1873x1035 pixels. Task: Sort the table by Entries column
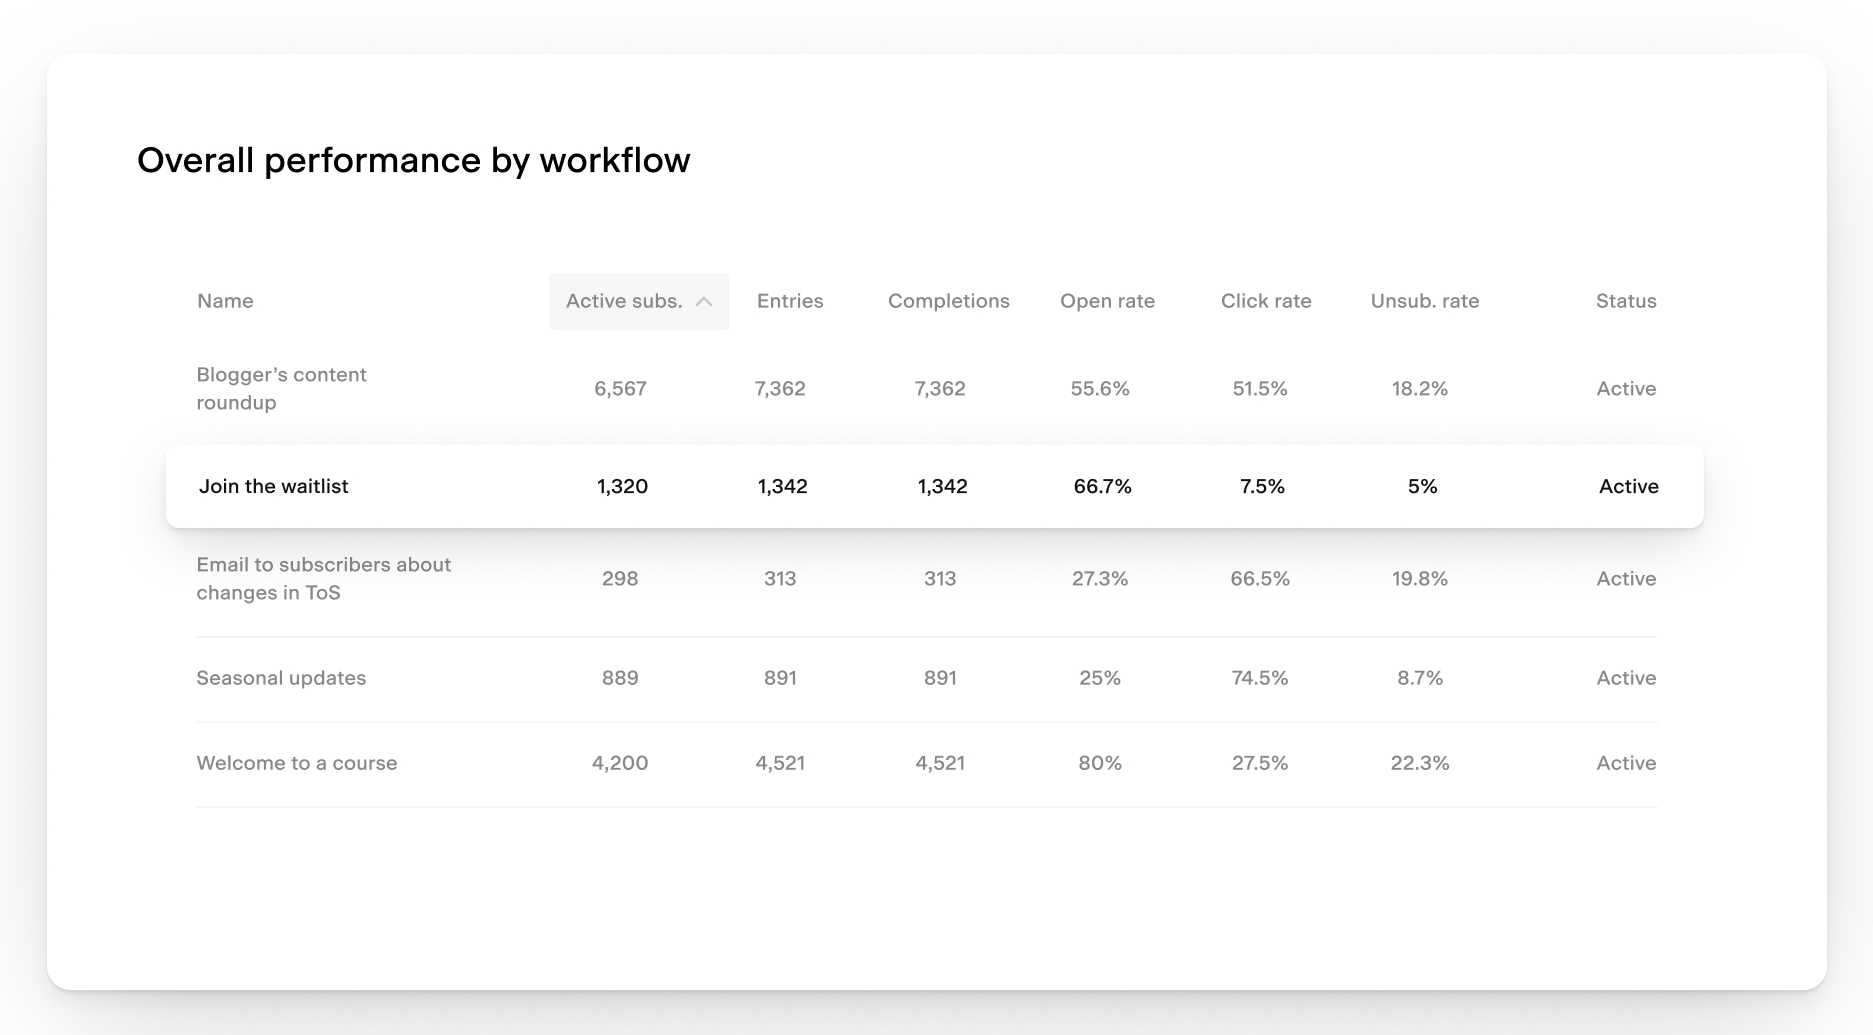coord(790,300)
